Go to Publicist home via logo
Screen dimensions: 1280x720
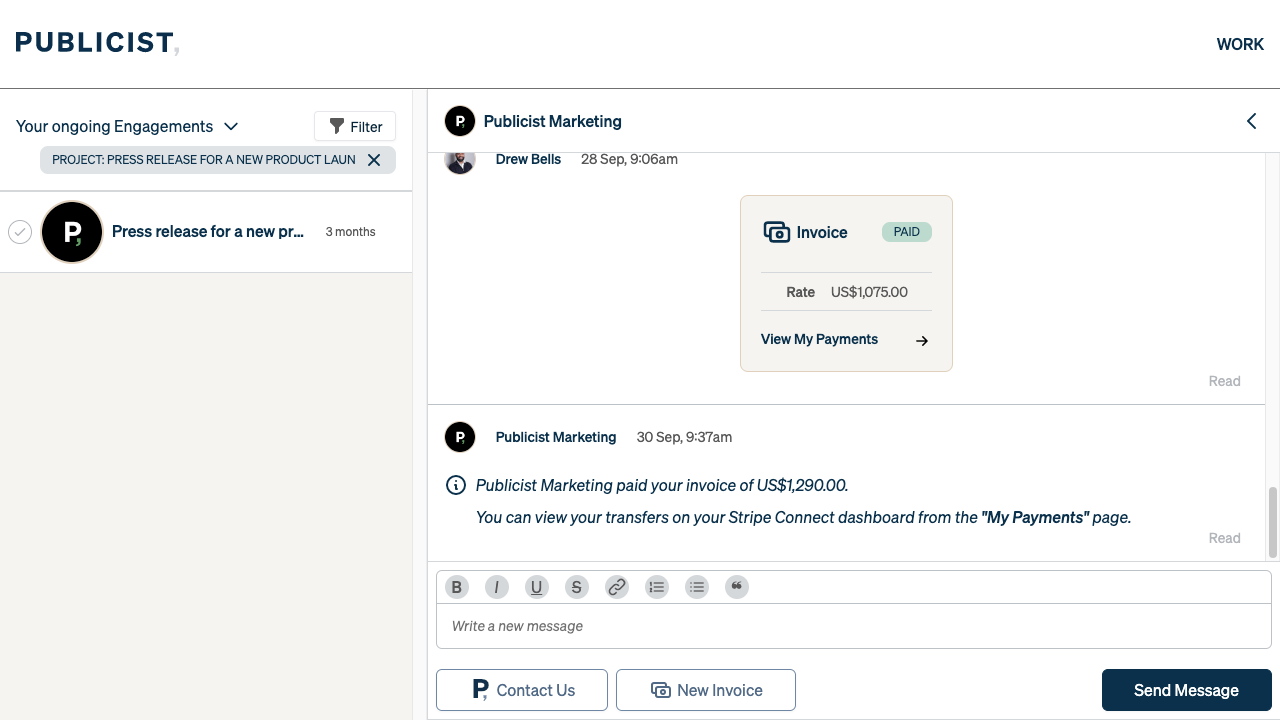coord(97,43)
